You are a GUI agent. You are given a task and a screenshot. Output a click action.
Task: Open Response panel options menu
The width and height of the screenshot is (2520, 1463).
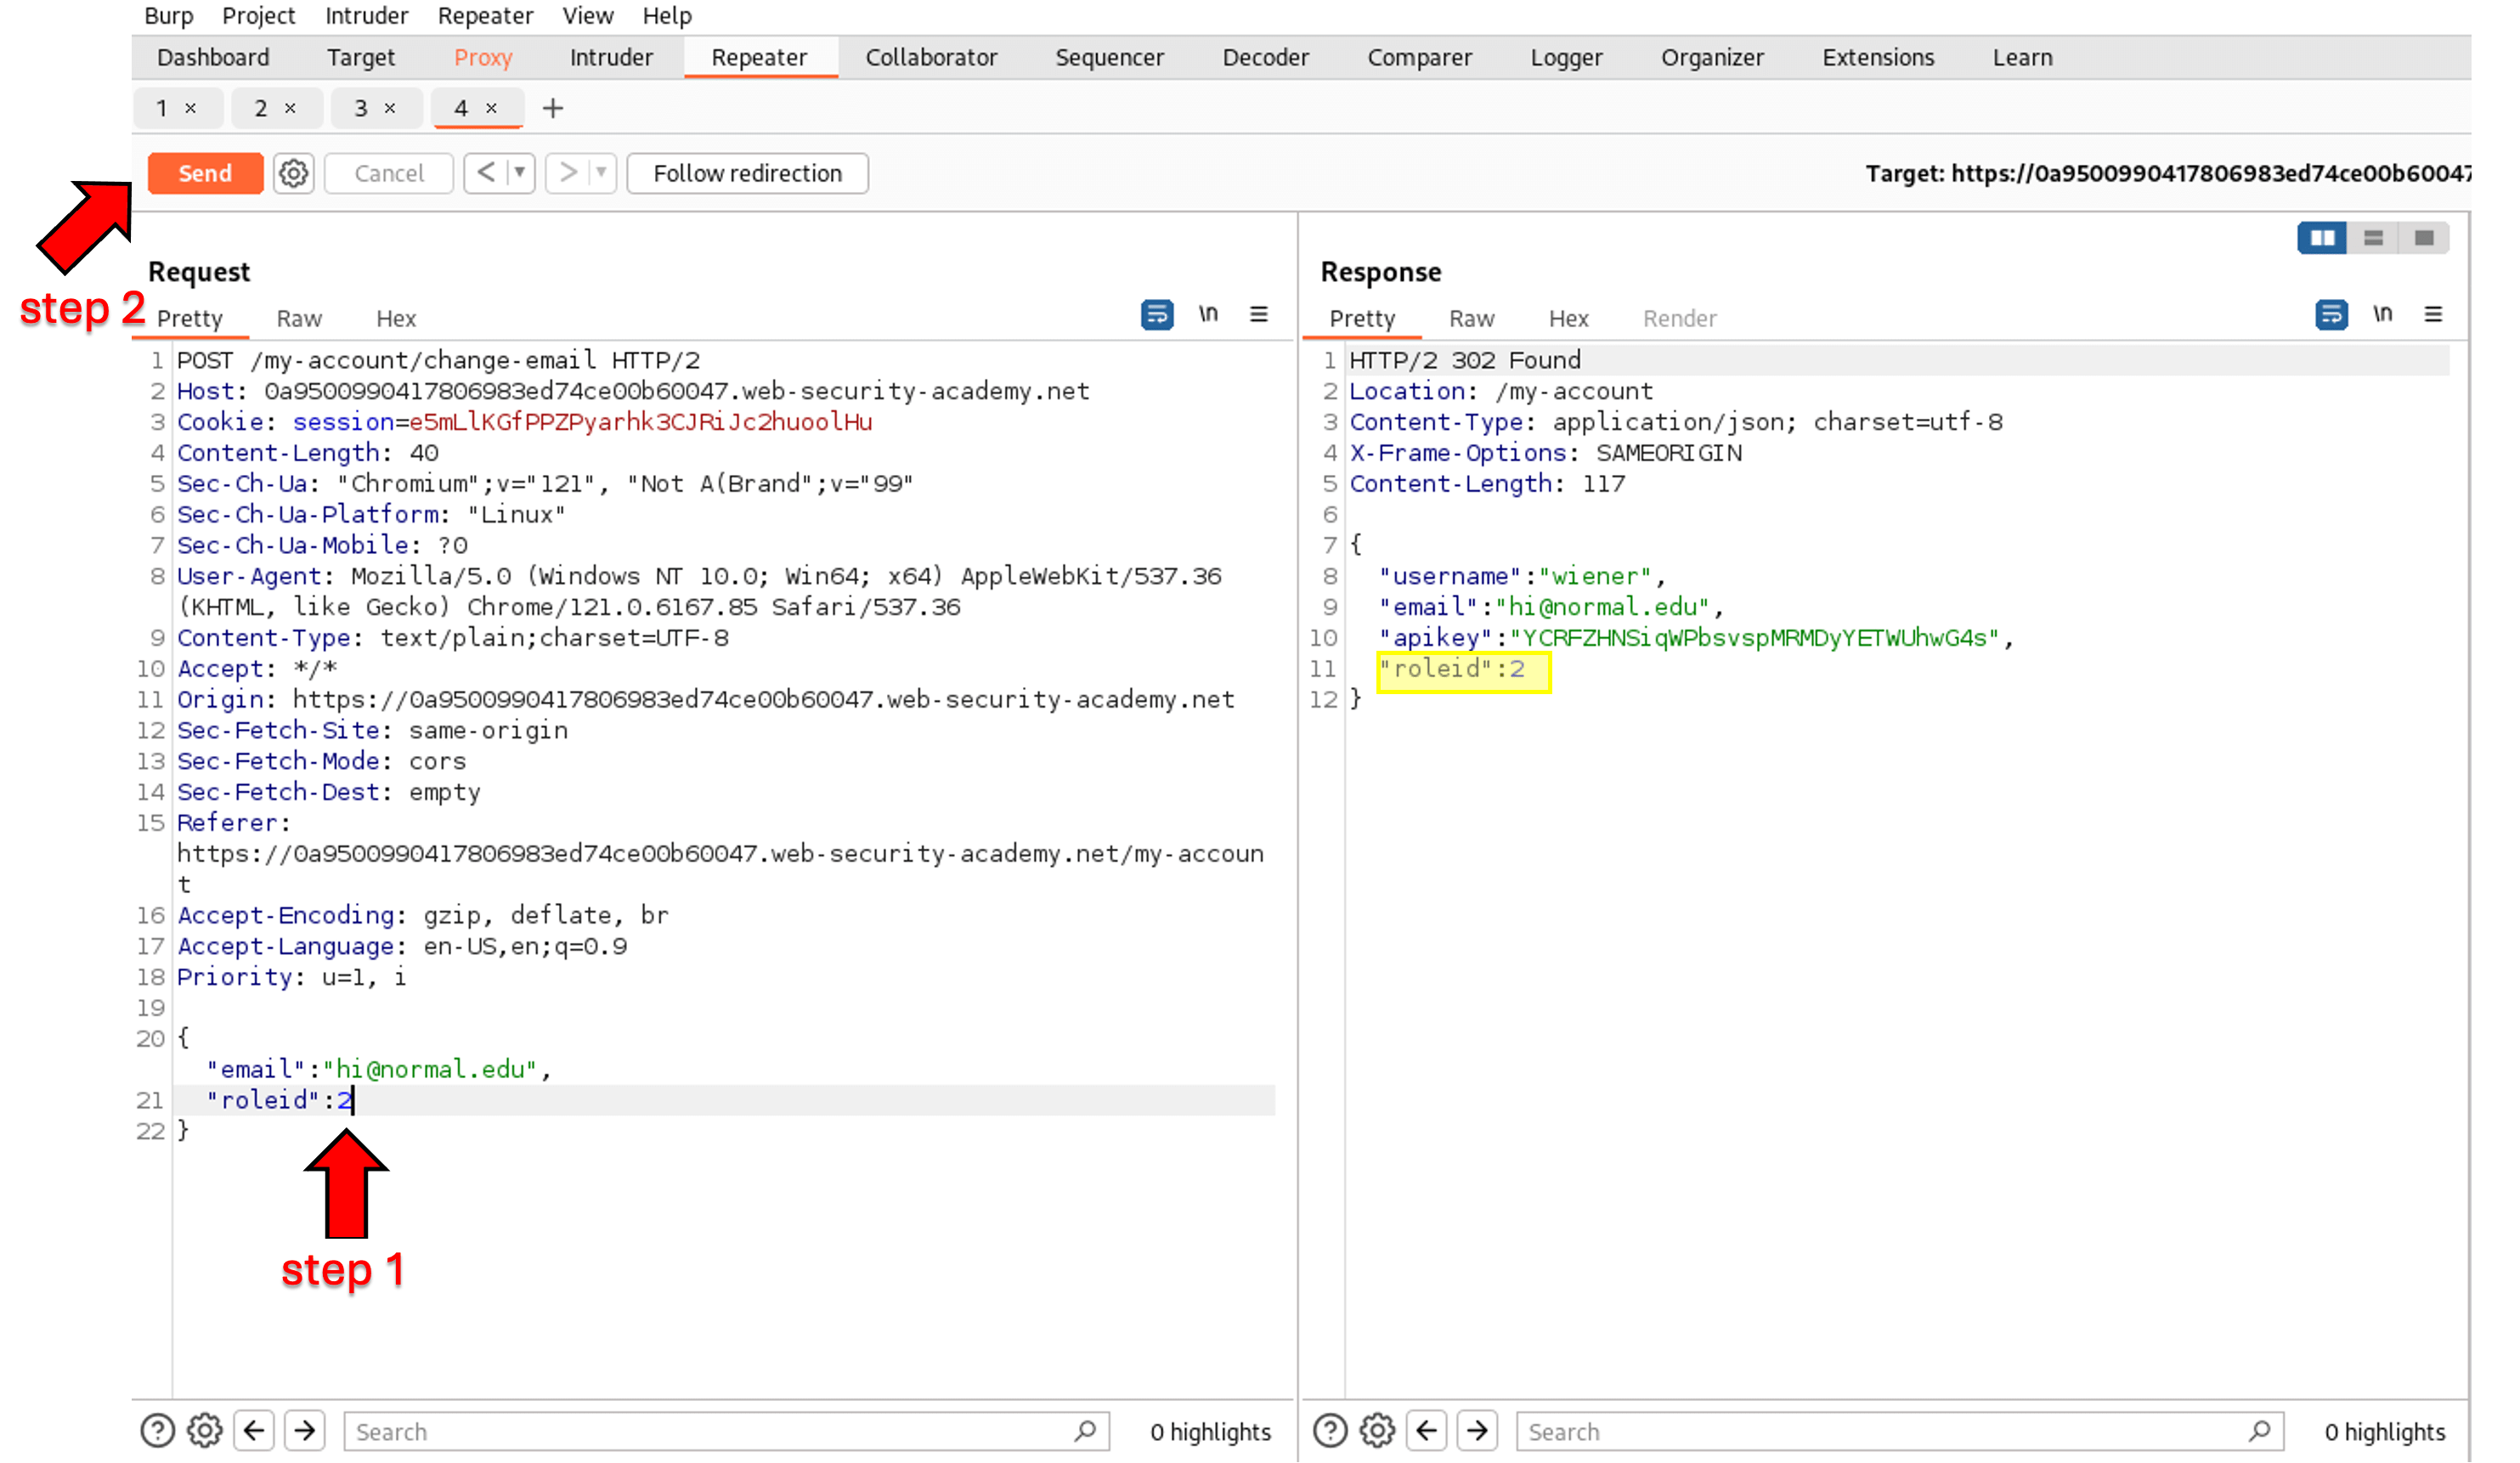click(x=2433, y=315)
